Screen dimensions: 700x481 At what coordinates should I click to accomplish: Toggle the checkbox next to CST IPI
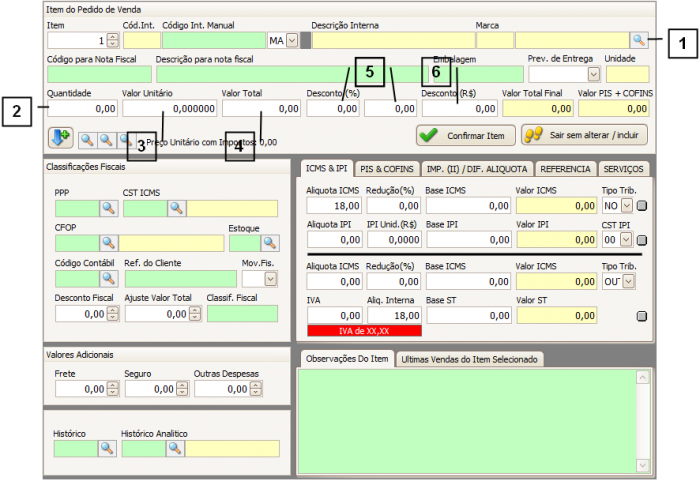pos(641,241)
